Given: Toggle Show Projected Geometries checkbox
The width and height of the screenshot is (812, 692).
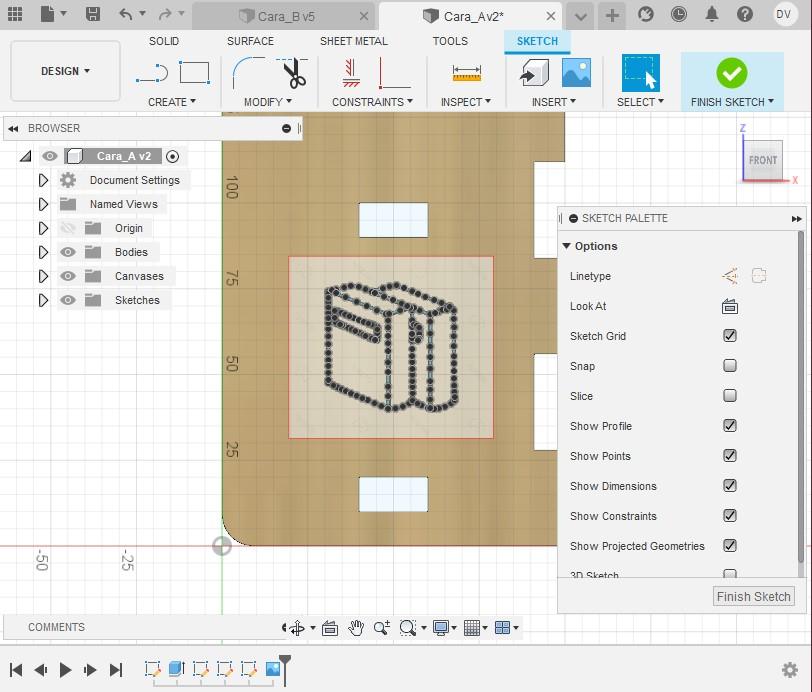Looking at the screenshot, I should 730,545.
